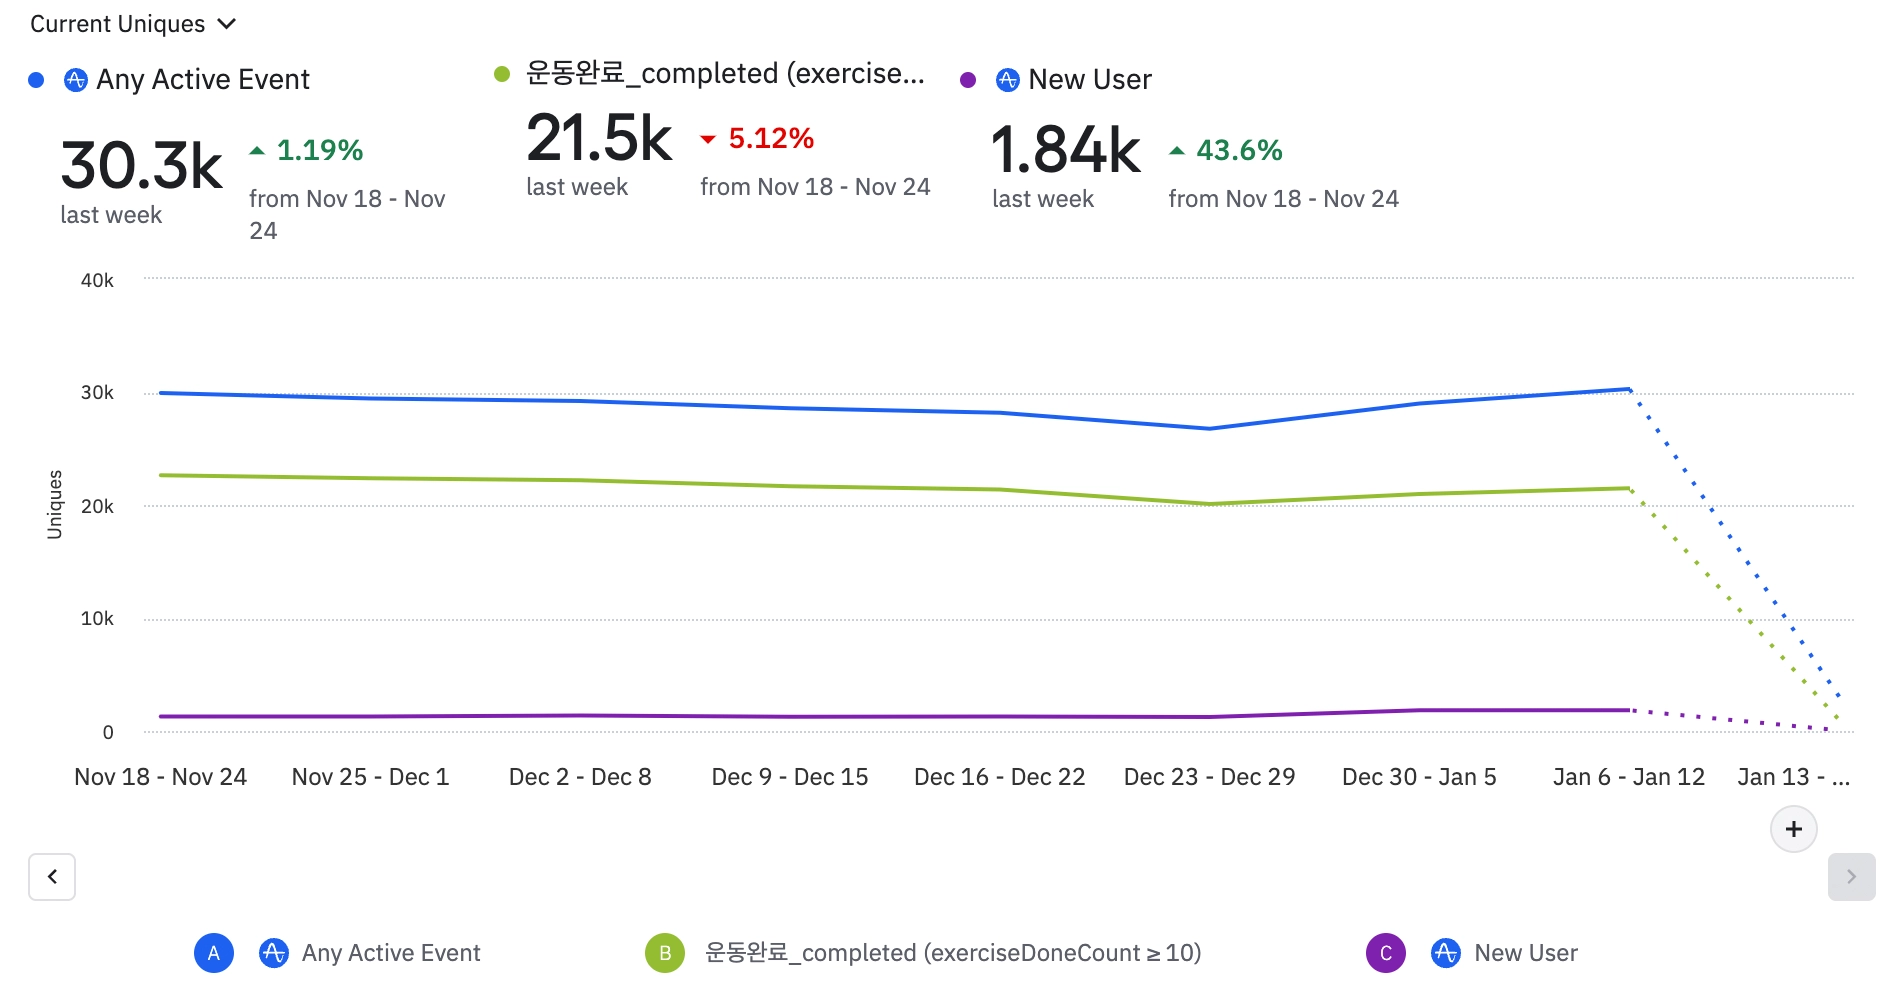Select Any Active Event legend label

pos(391,953)
